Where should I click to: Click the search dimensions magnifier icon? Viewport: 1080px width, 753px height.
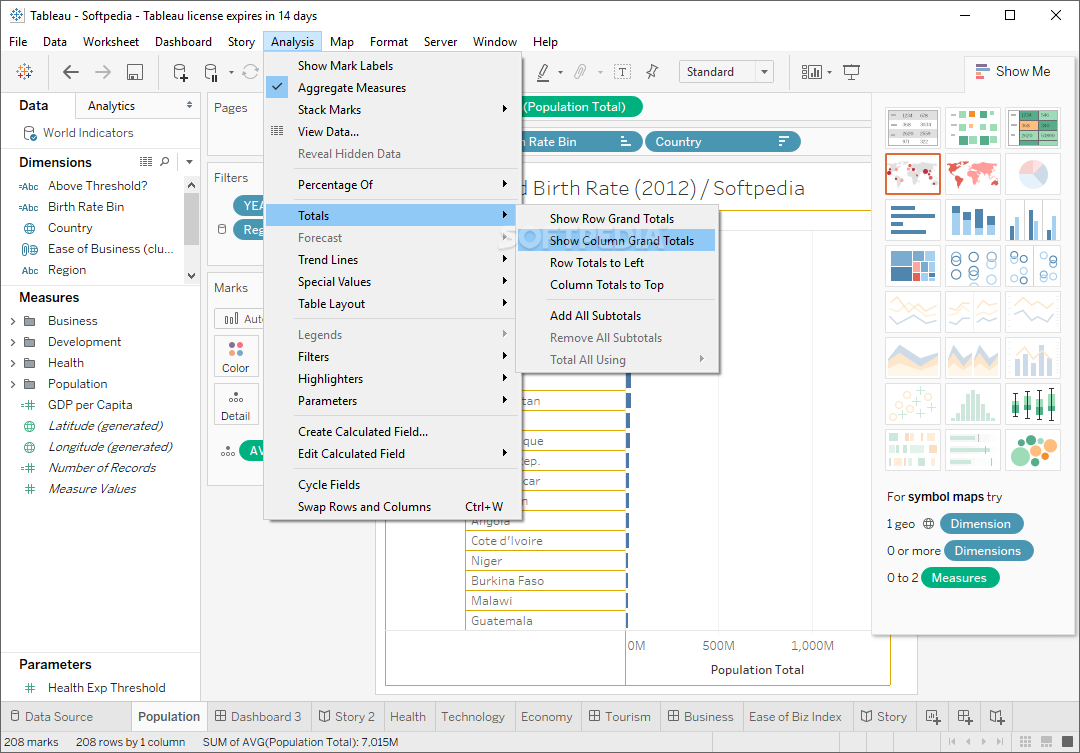165,162
